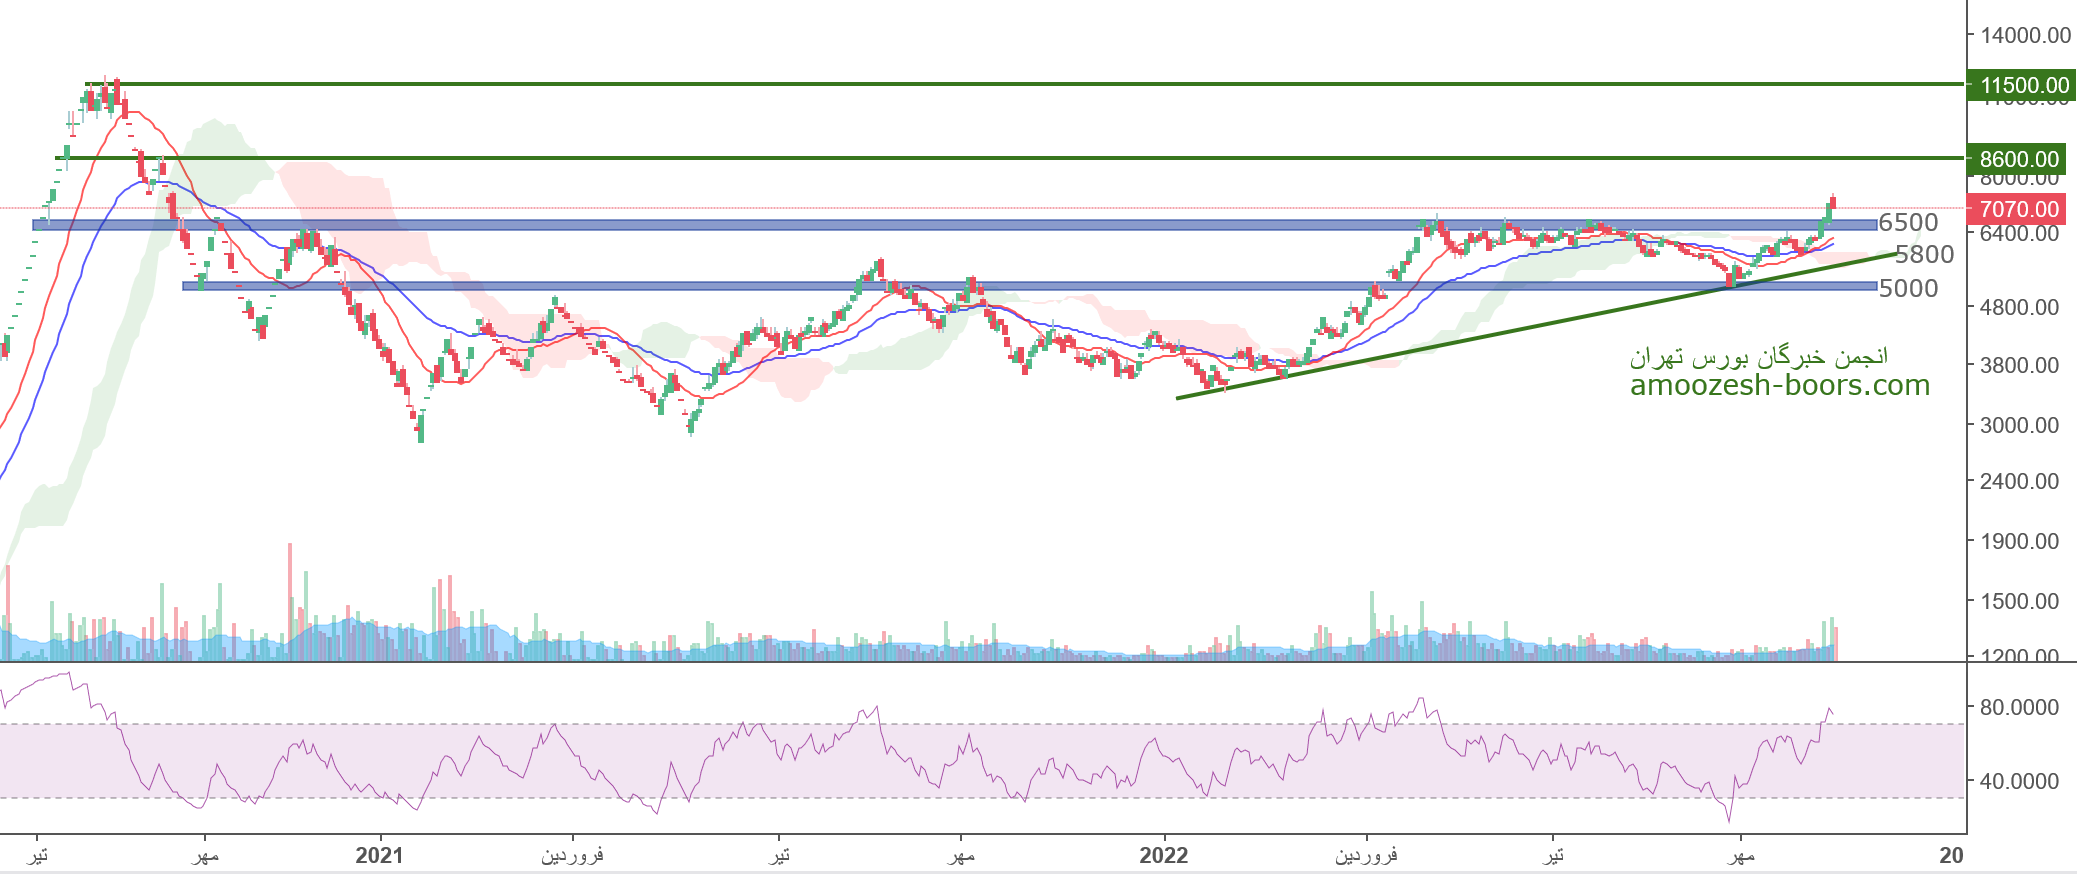Select the 5800 trendline label
This screenshot has width=2077, height=874.
point(1924,254)
